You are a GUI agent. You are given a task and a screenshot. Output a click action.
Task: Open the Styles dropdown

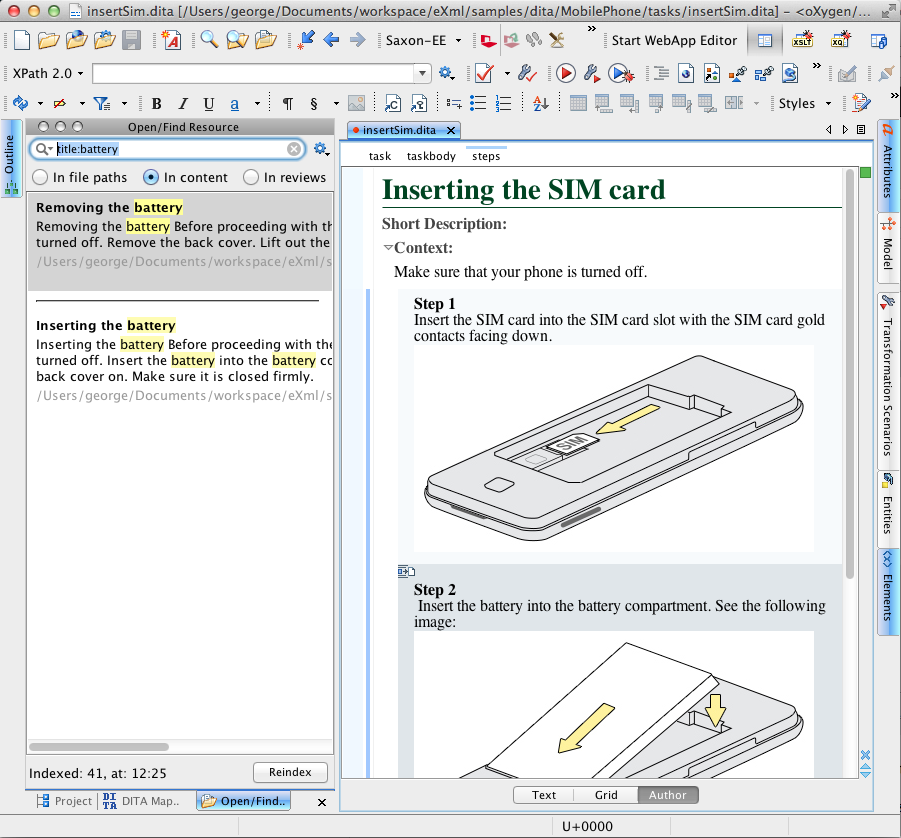(804, 104)
